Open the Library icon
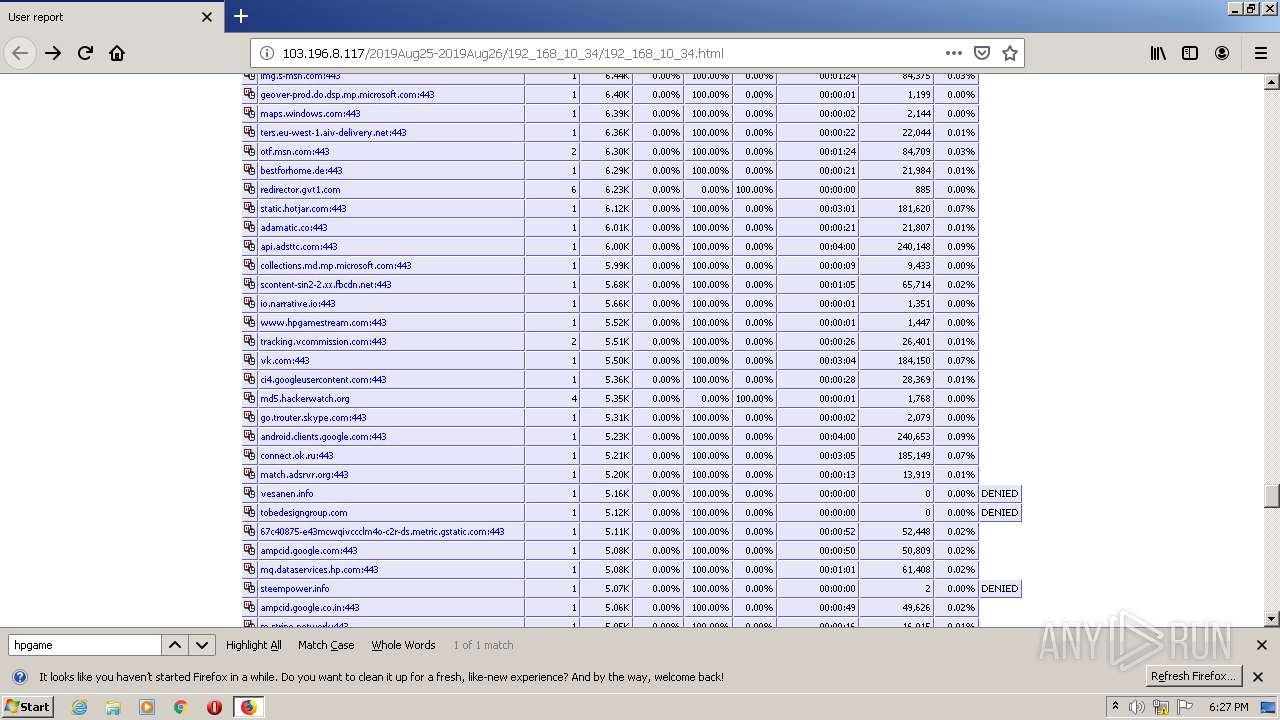Image resolution: width=1280 pixels, height=720 pixels. tap(1158, 53)
